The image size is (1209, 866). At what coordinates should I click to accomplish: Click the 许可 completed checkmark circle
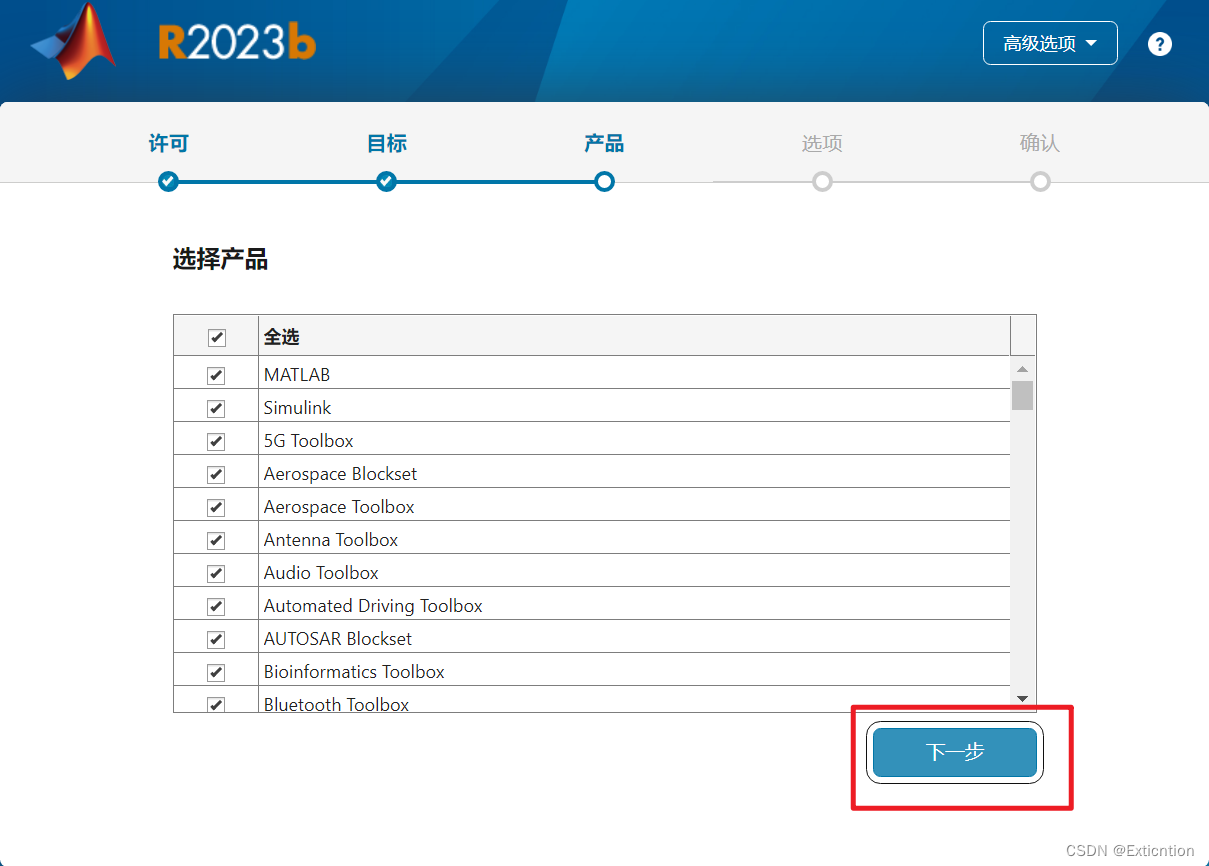(168, 182)
